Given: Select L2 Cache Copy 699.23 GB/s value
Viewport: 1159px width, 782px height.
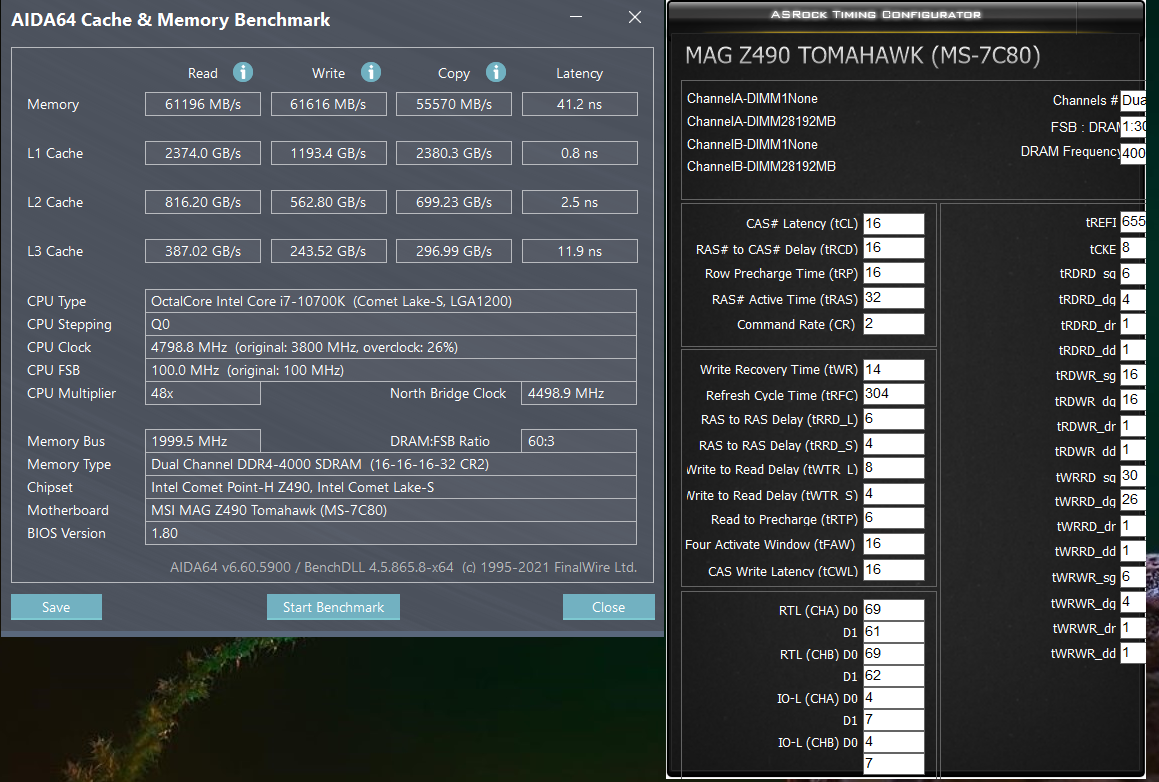Looking at the screenshot, I should 454,202.
